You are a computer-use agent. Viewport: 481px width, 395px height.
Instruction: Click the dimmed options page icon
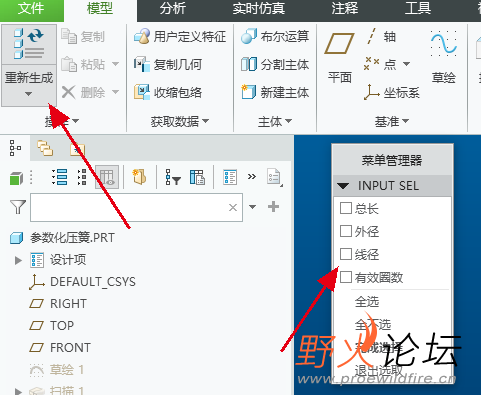(x=274, y=177)
